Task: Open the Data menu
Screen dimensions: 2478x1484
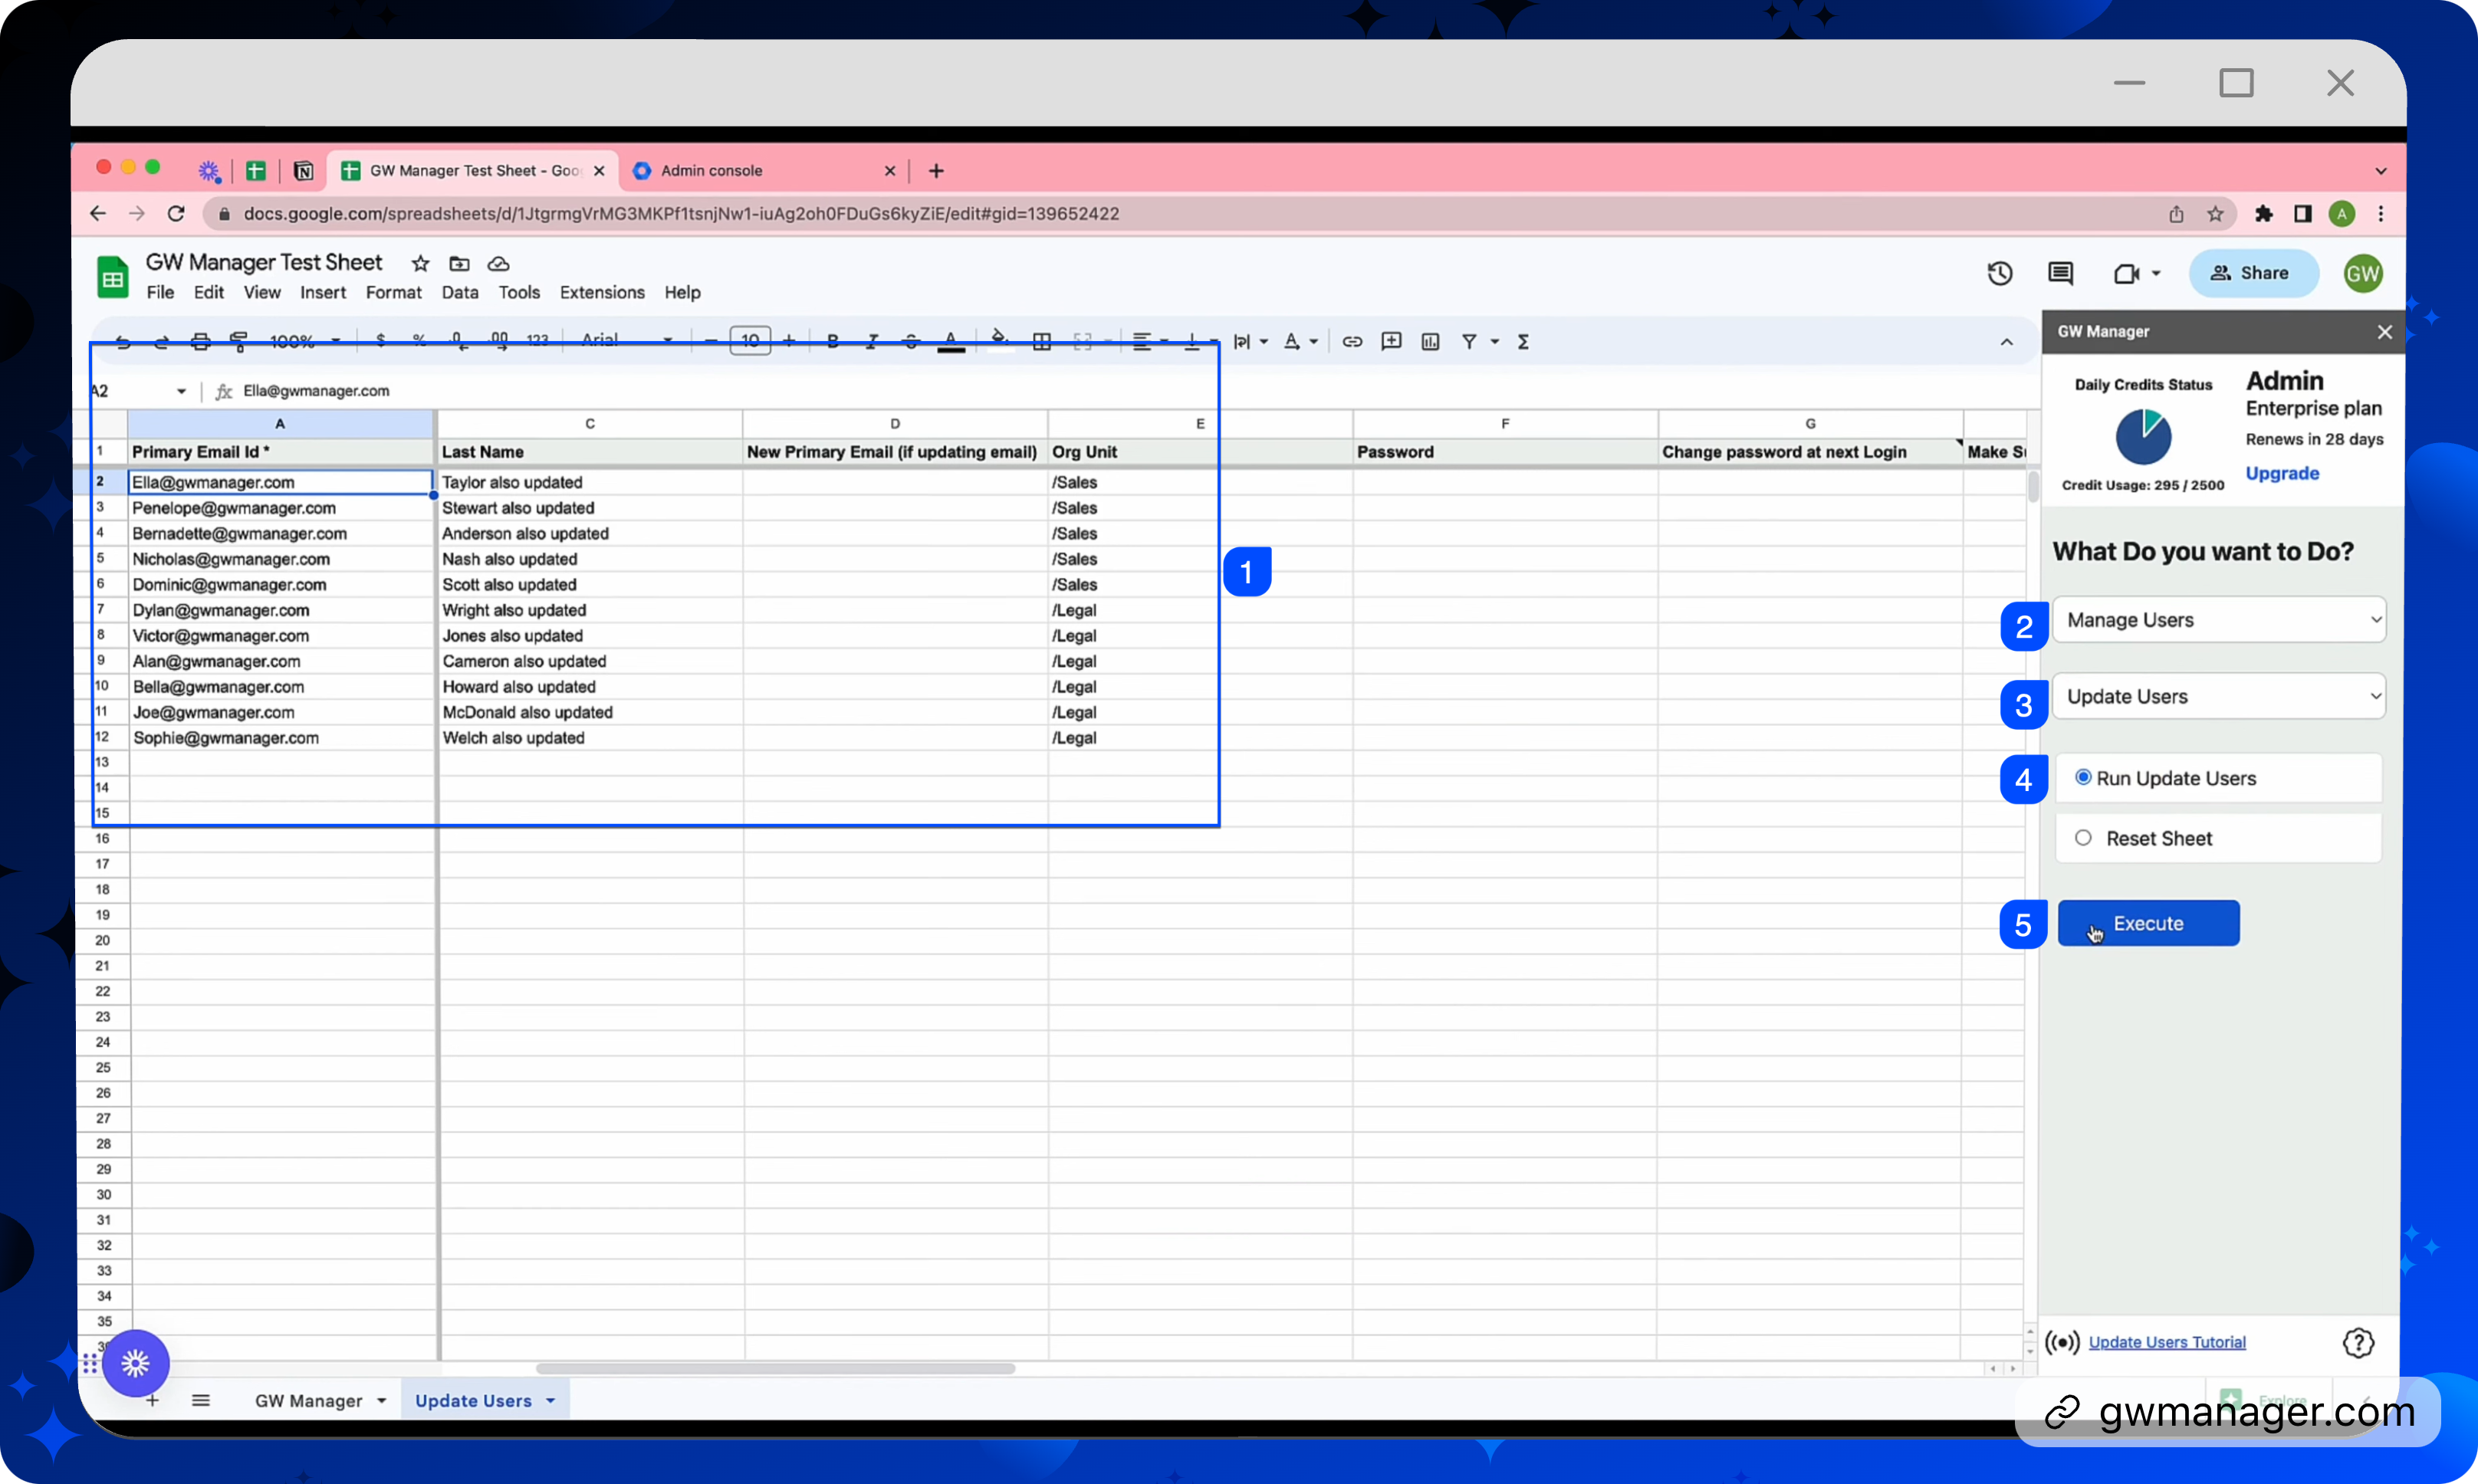Action: [x=460, y=292]
